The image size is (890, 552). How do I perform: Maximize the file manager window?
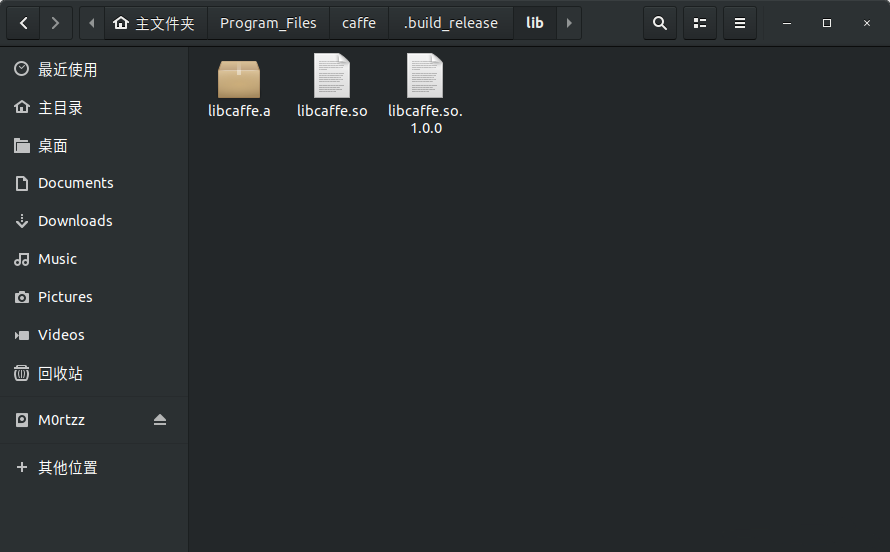pos(826,23)
